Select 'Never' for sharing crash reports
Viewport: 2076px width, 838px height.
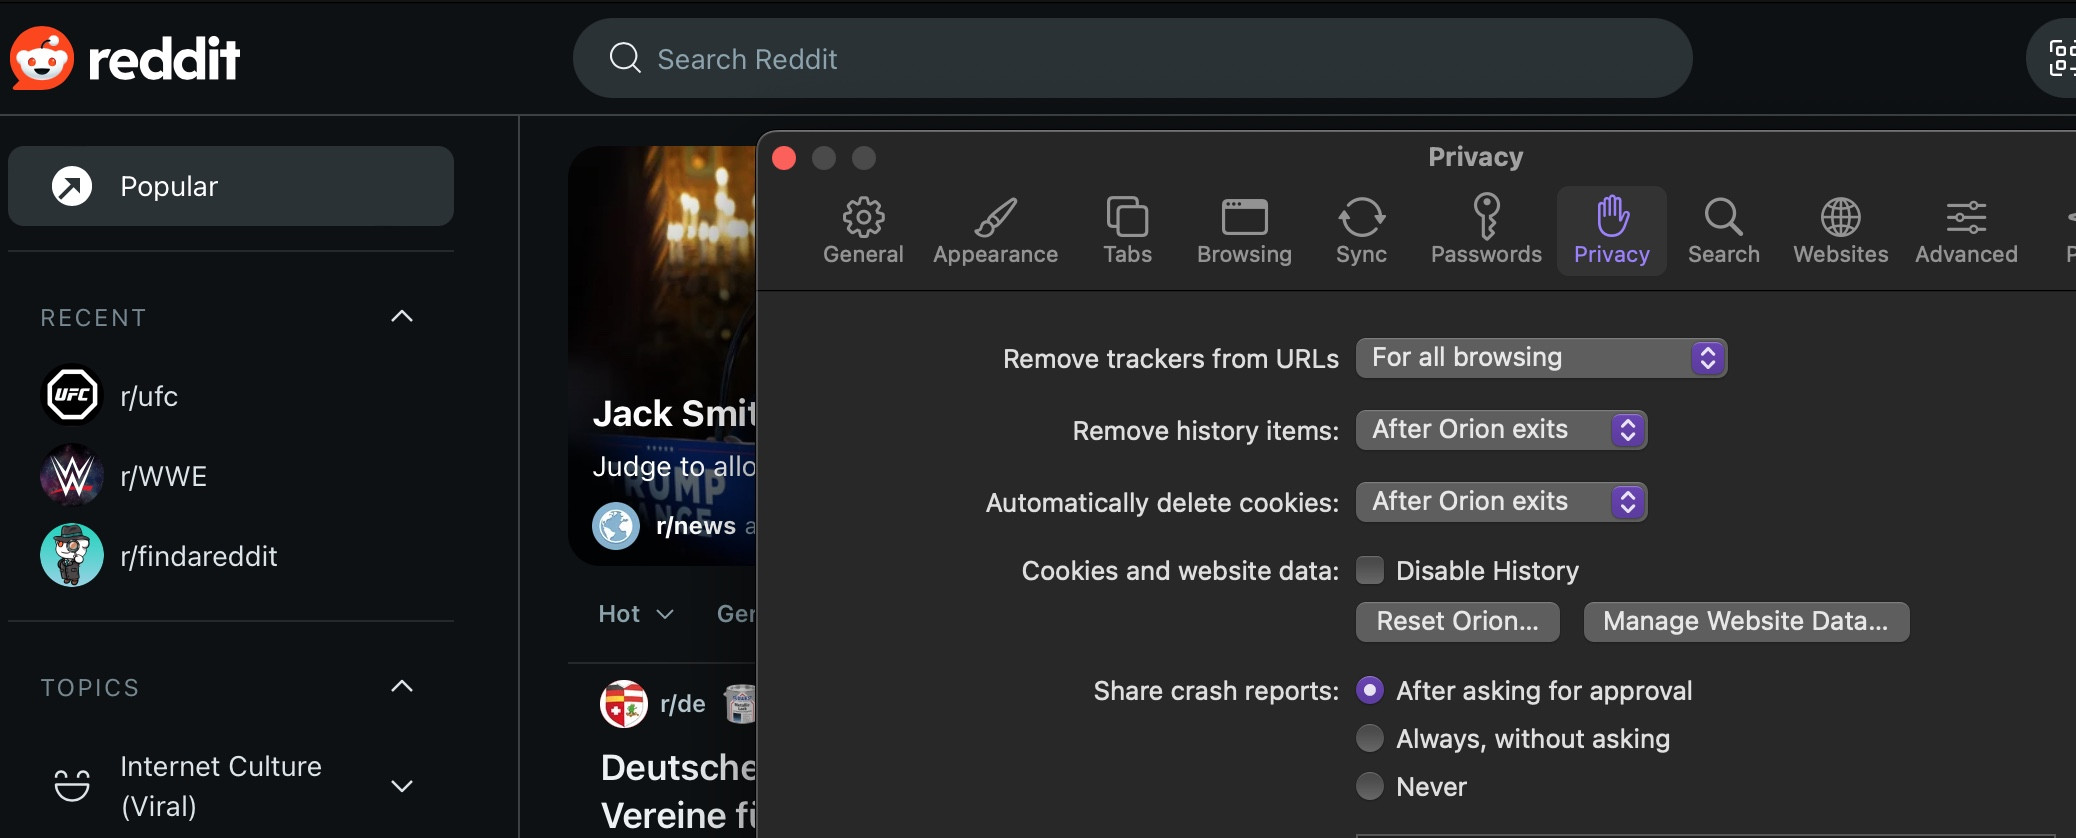(x=1370, y=786)
